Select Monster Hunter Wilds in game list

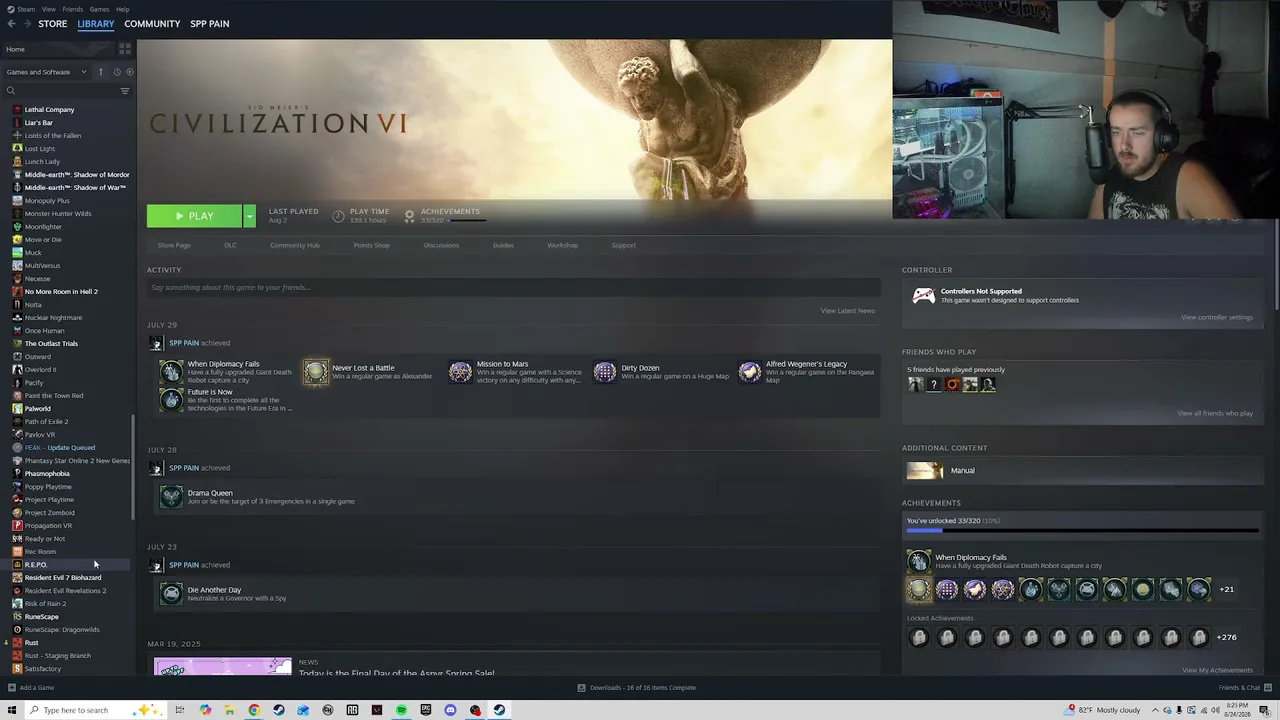click(58, 213)
